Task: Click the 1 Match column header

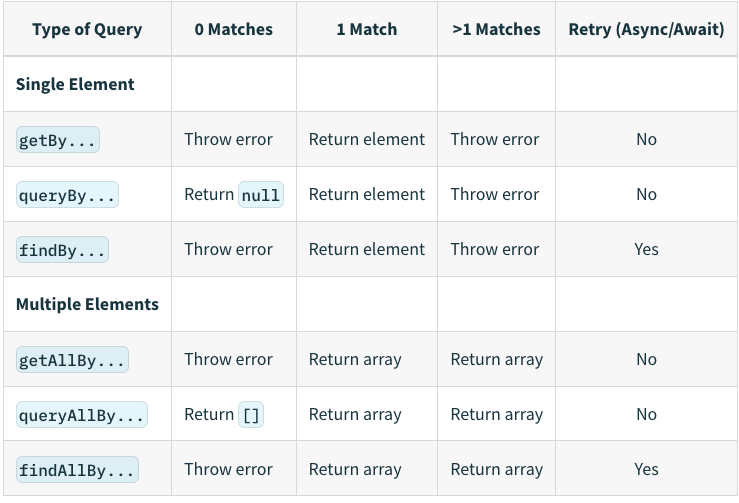Action: click(367, 29)
